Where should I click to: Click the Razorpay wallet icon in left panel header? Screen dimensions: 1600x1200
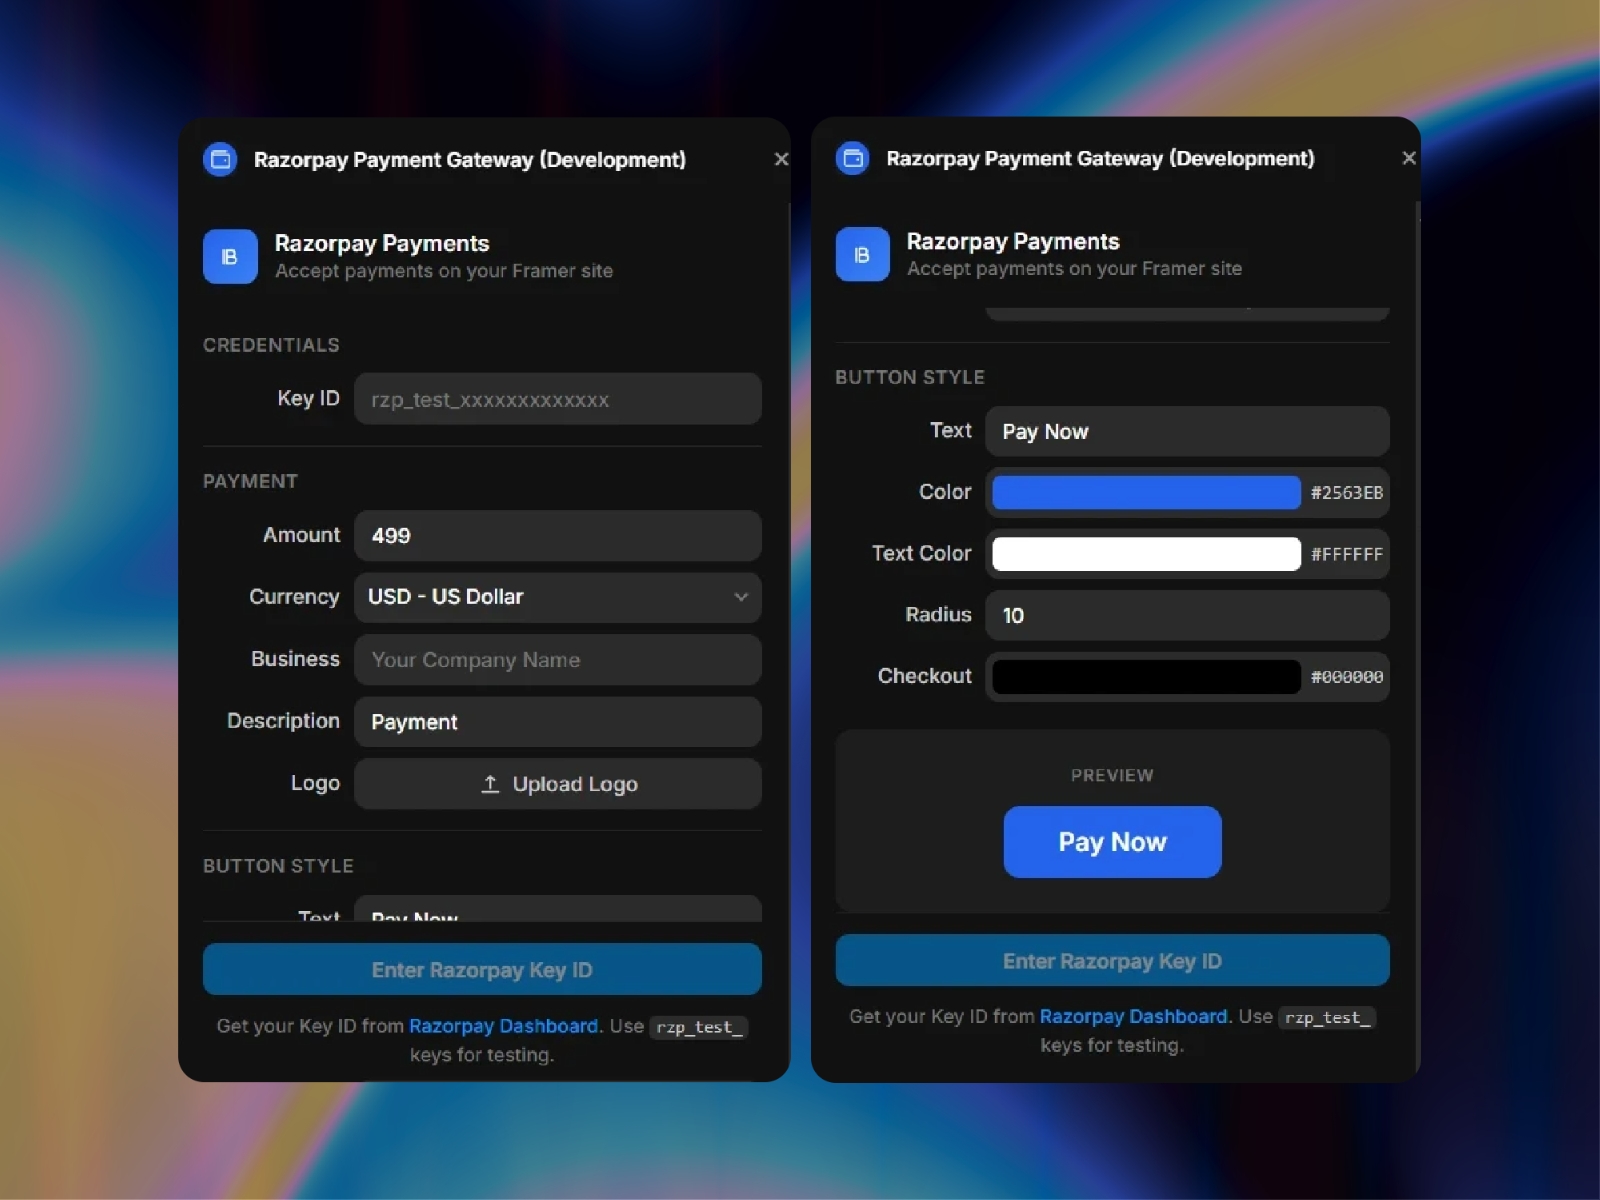click(220, 159)
